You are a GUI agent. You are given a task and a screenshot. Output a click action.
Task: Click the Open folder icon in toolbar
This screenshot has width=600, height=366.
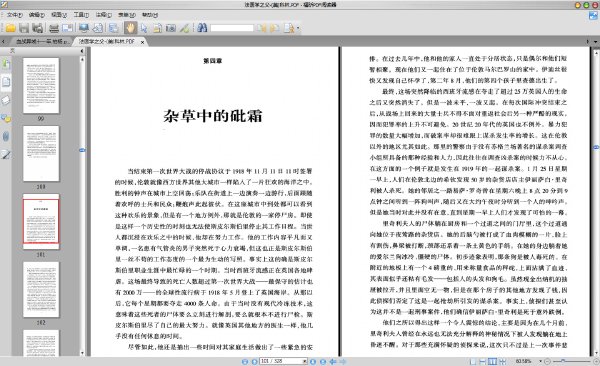[x=10, y=28]
